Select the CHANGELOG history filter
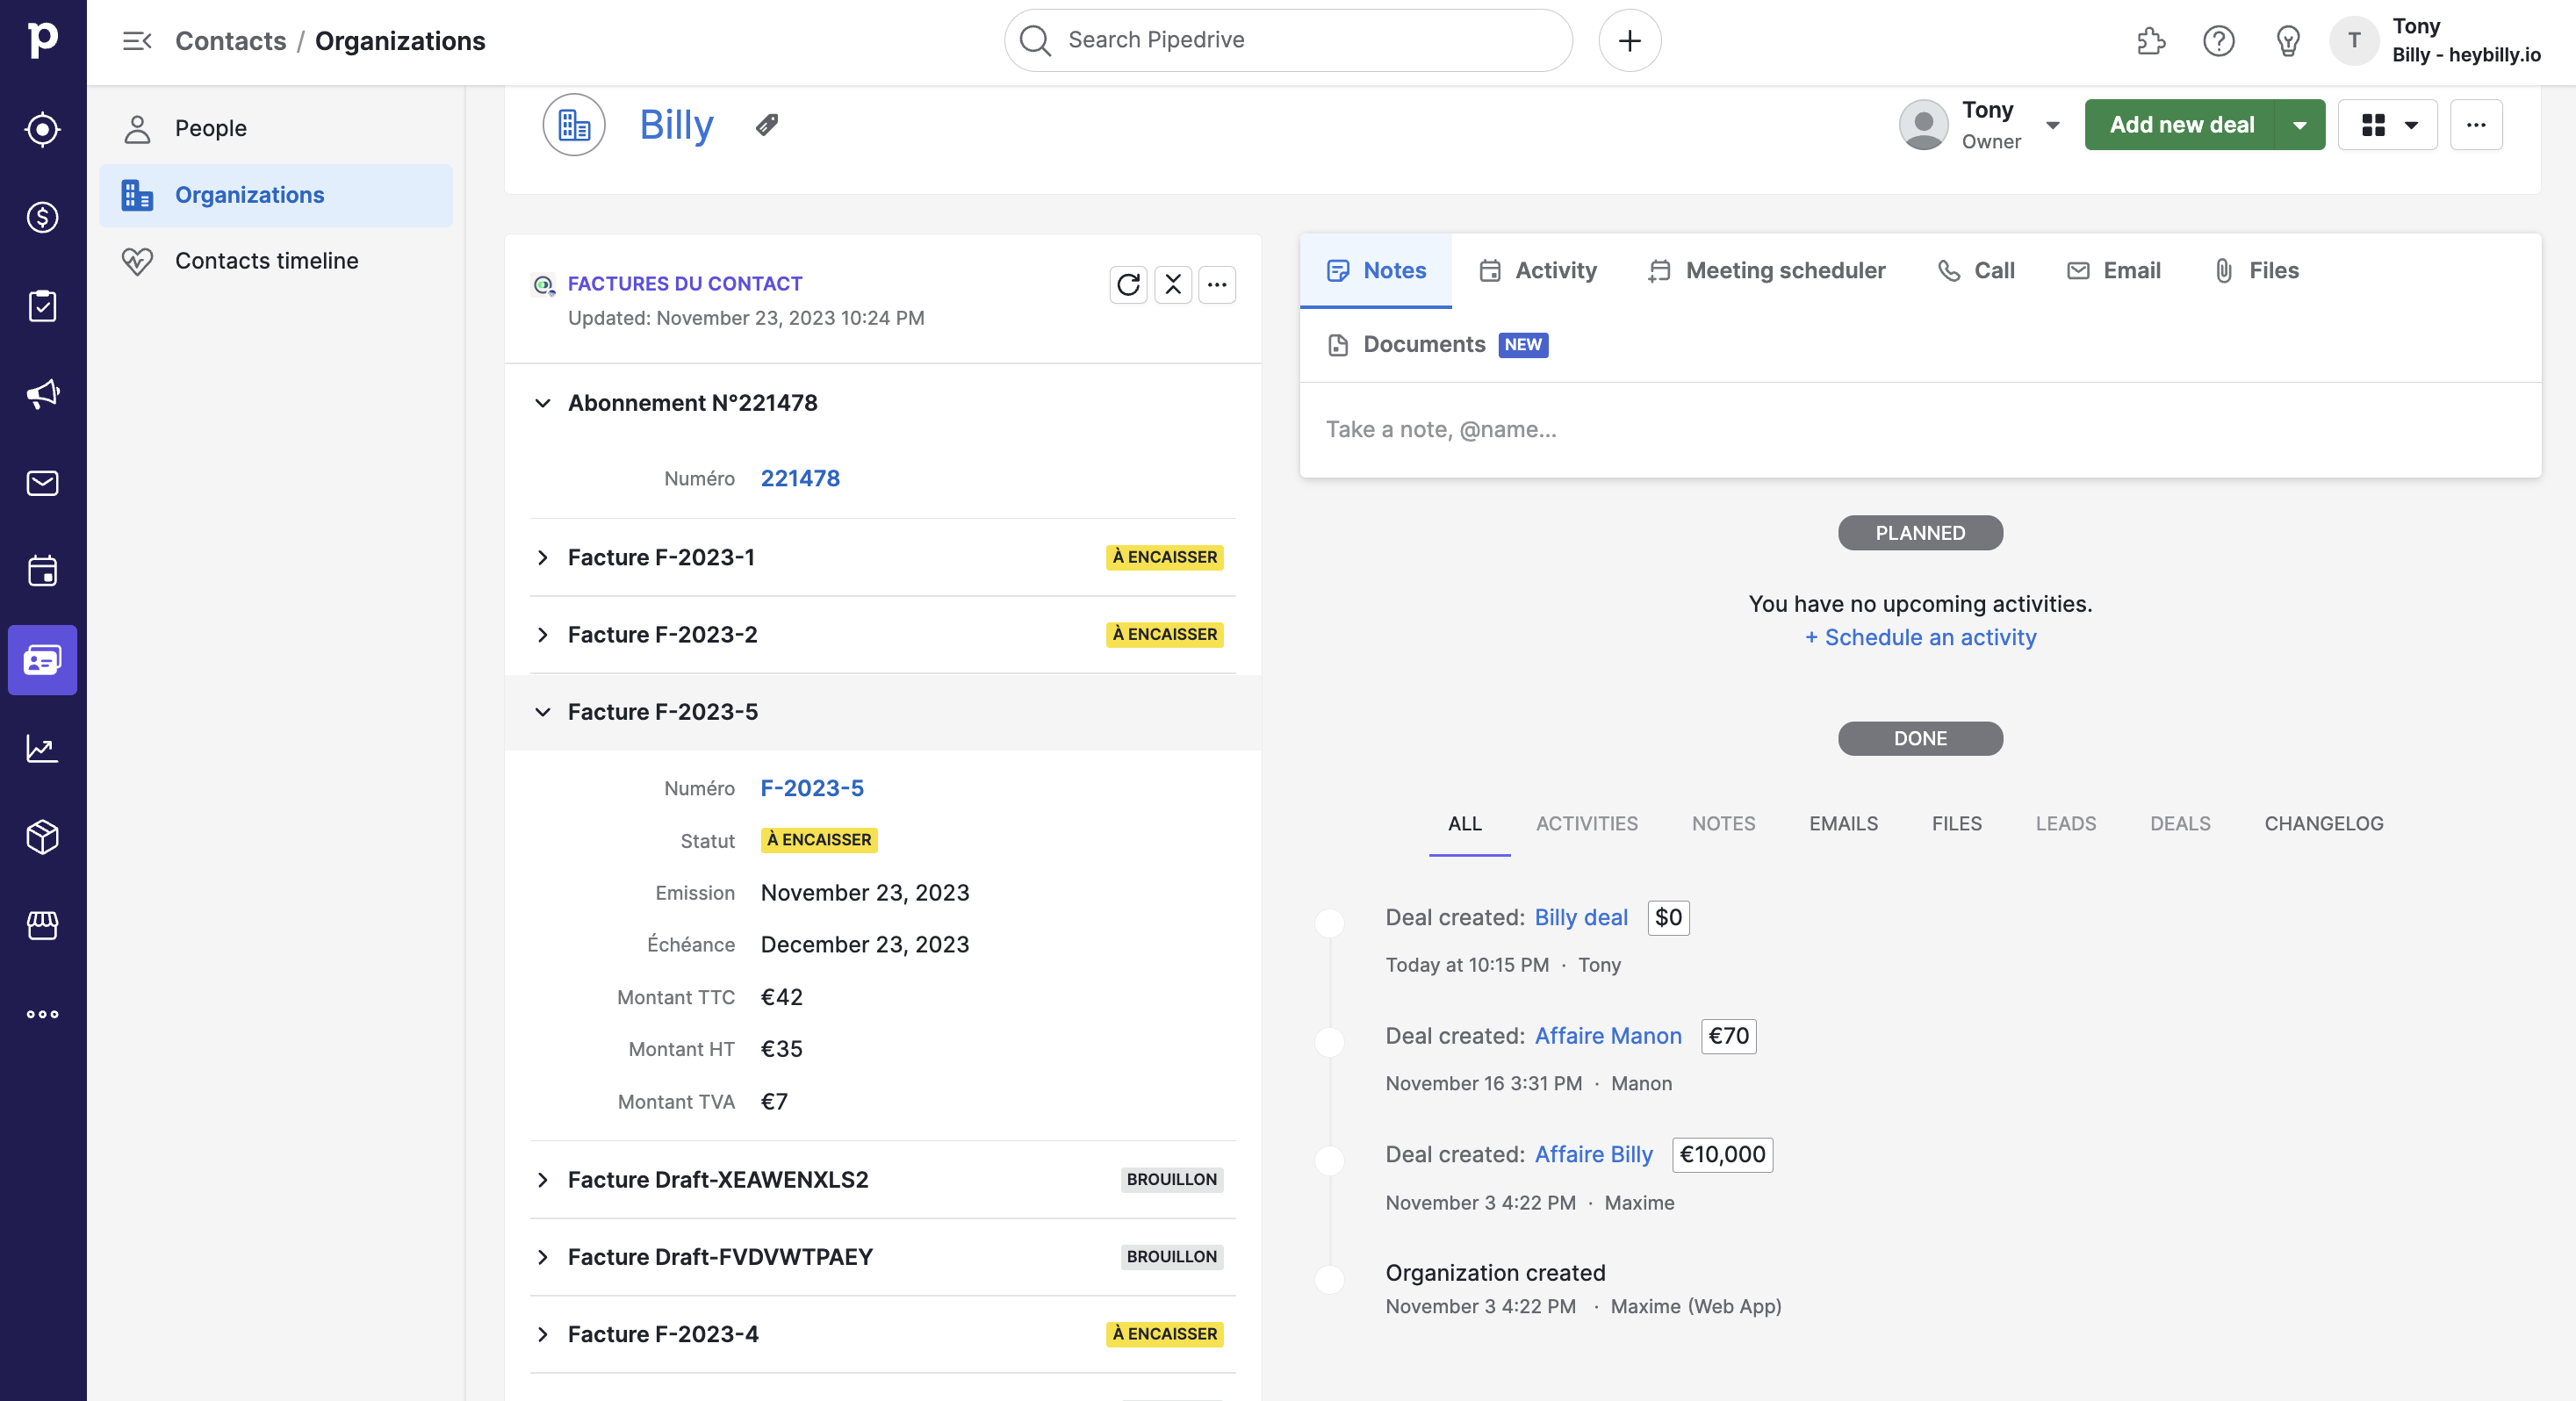Image resolution: width=2576 pixels, height=1401 pixels. 2324,824
